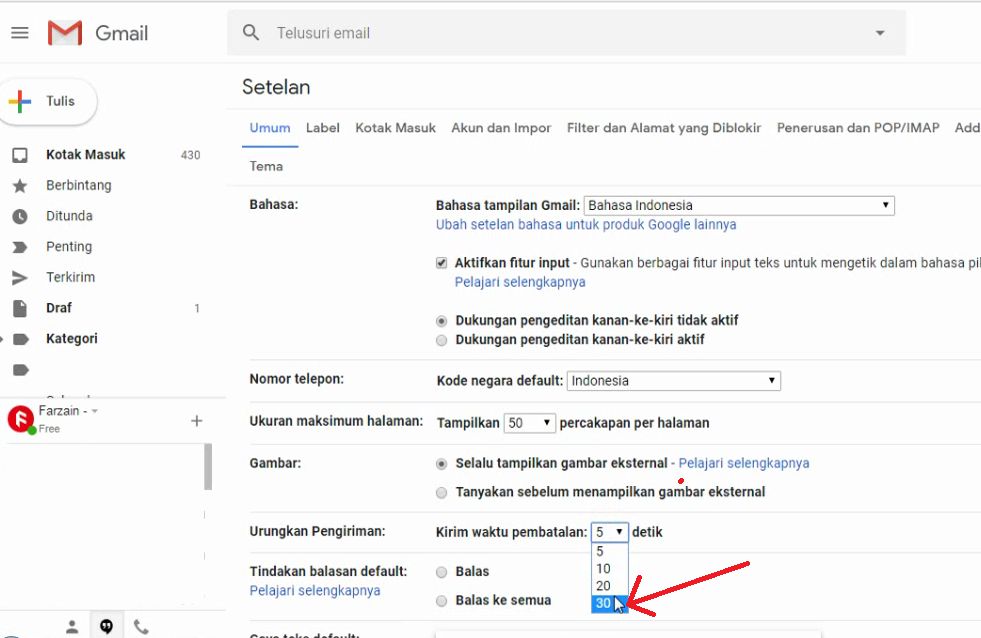Open Farzain status dropdown arrow
This screenshot has width=981, height=638.
(x=94, y=411)
